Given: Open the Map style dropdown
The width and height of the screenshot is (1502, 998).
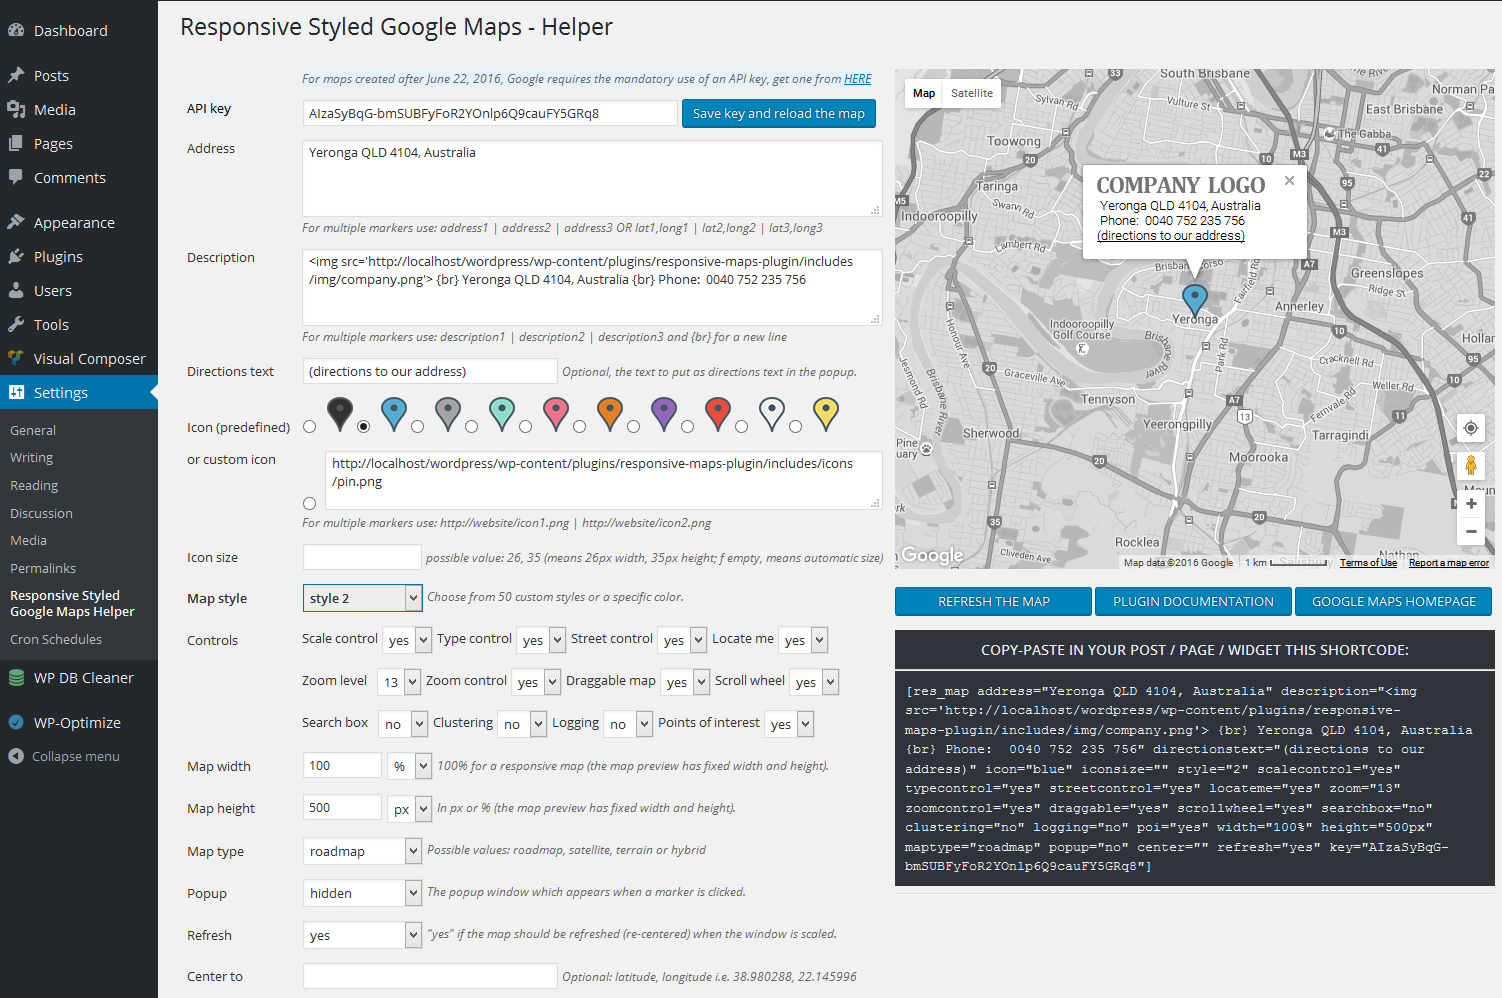Looking at the screenshot, I should coord(362,598).
